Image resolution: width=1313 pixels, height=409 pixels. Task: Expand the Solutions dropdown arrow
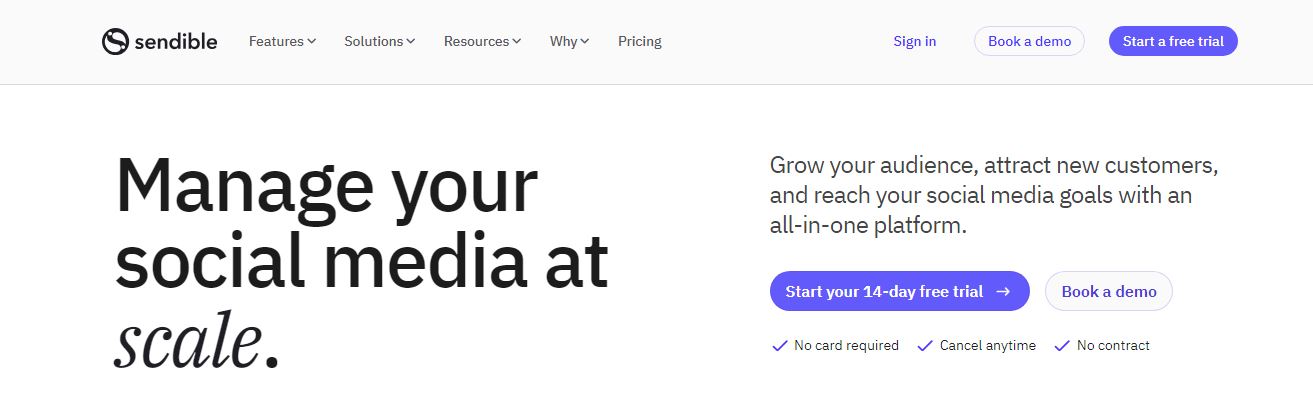tap(410, 41)
